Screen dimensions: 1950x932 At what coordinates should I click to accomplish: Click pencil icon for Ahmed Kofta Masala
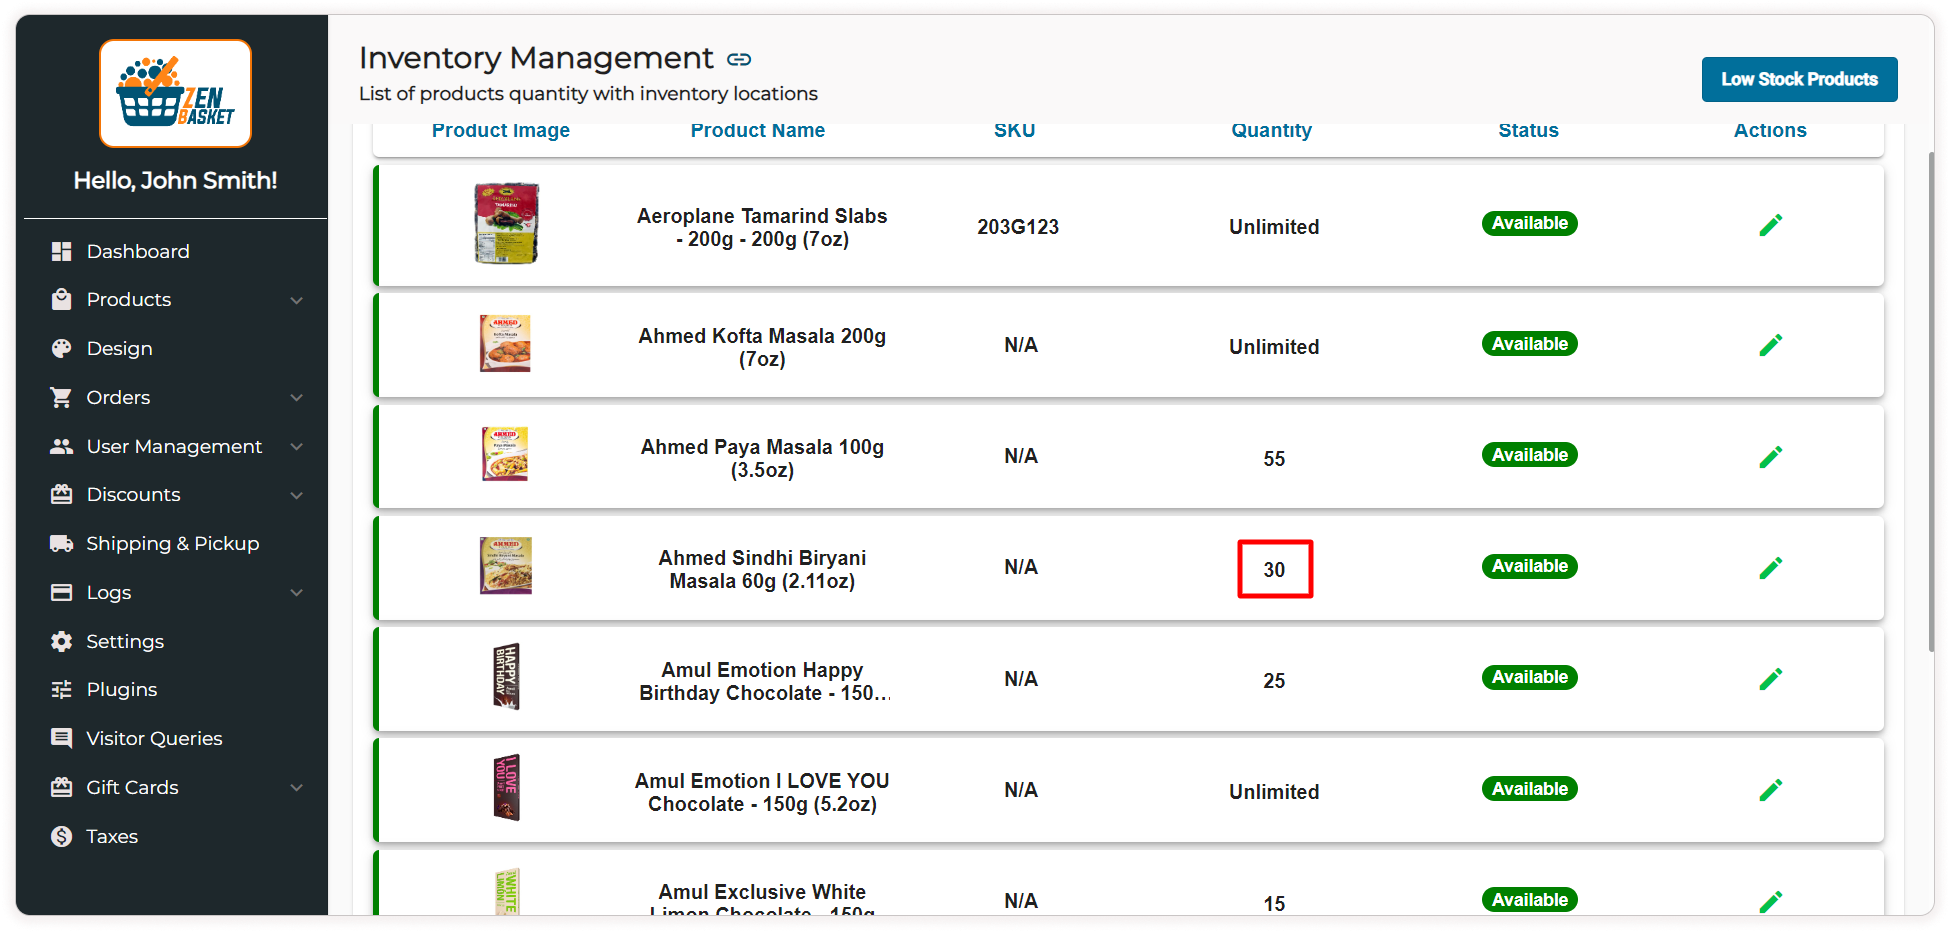coord(1770,345)
